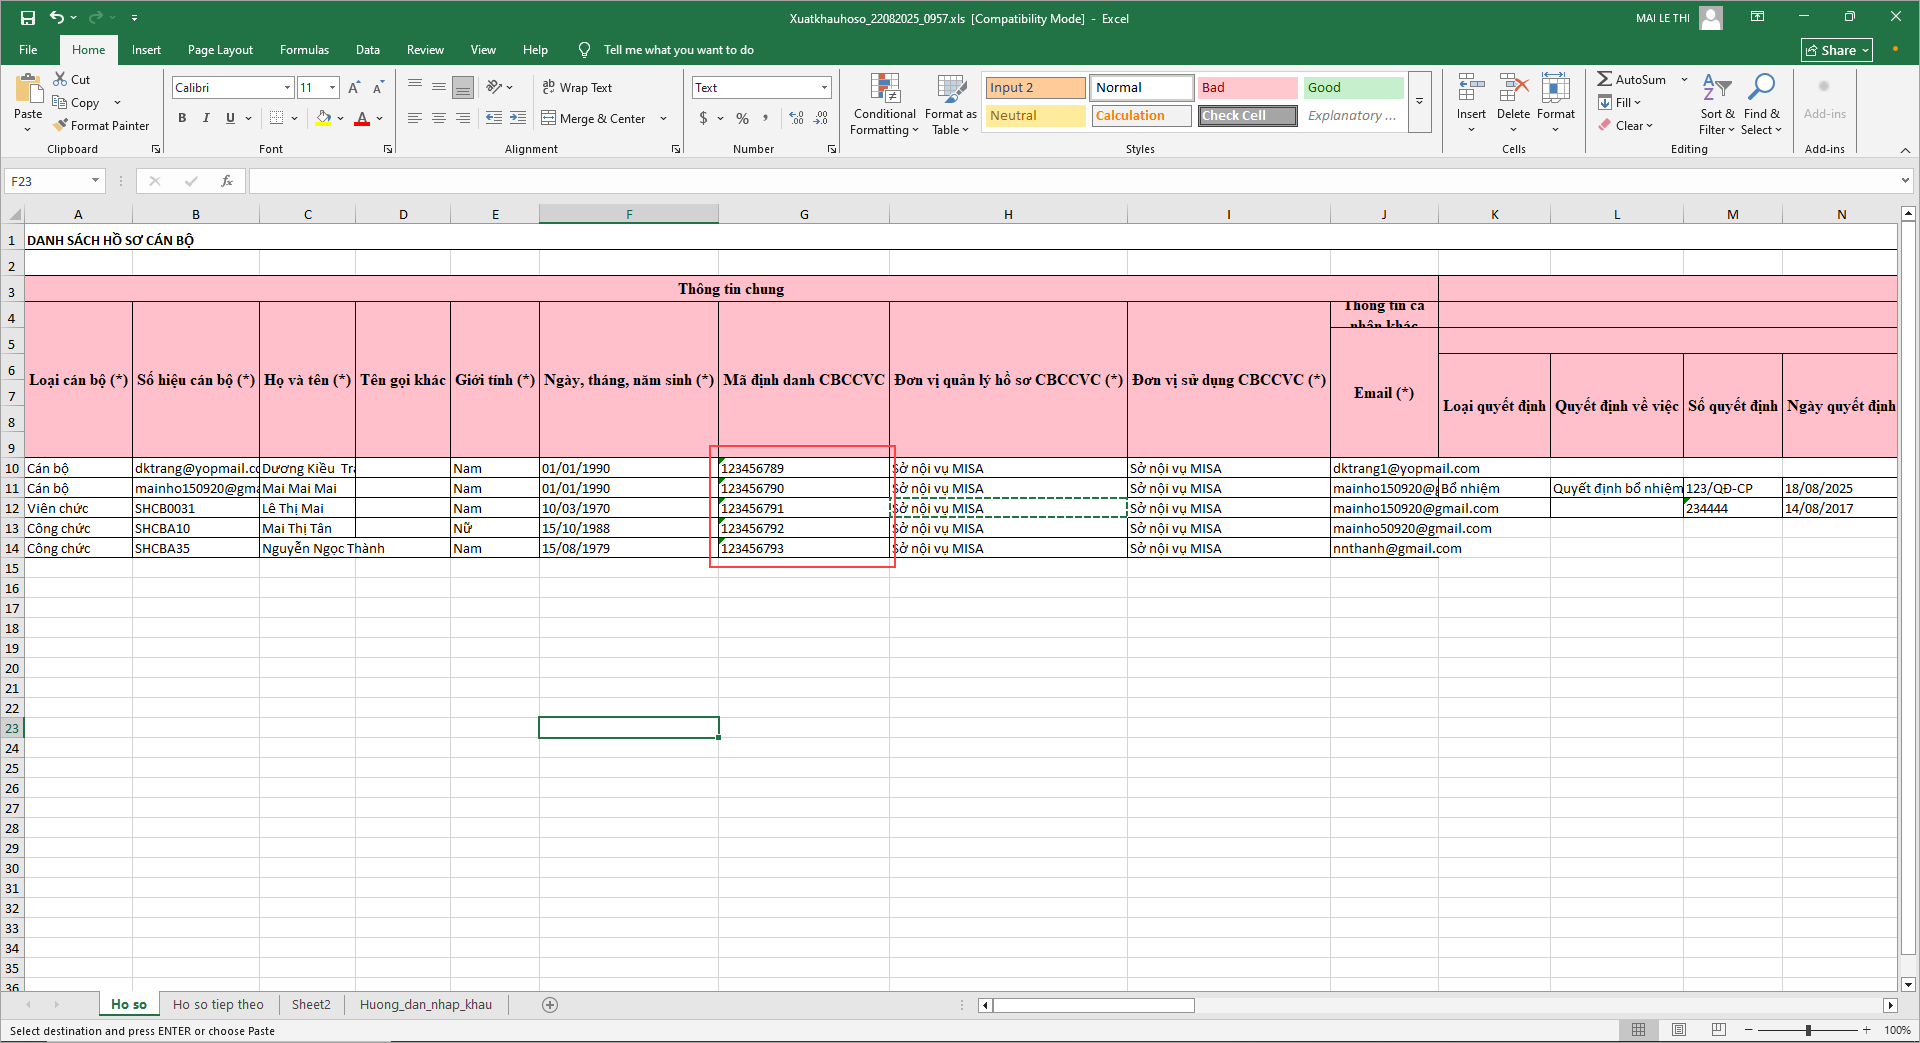Screen dimensions: 1920x1043
Task: Click the Insert Function fx icon
Action: 227,181
